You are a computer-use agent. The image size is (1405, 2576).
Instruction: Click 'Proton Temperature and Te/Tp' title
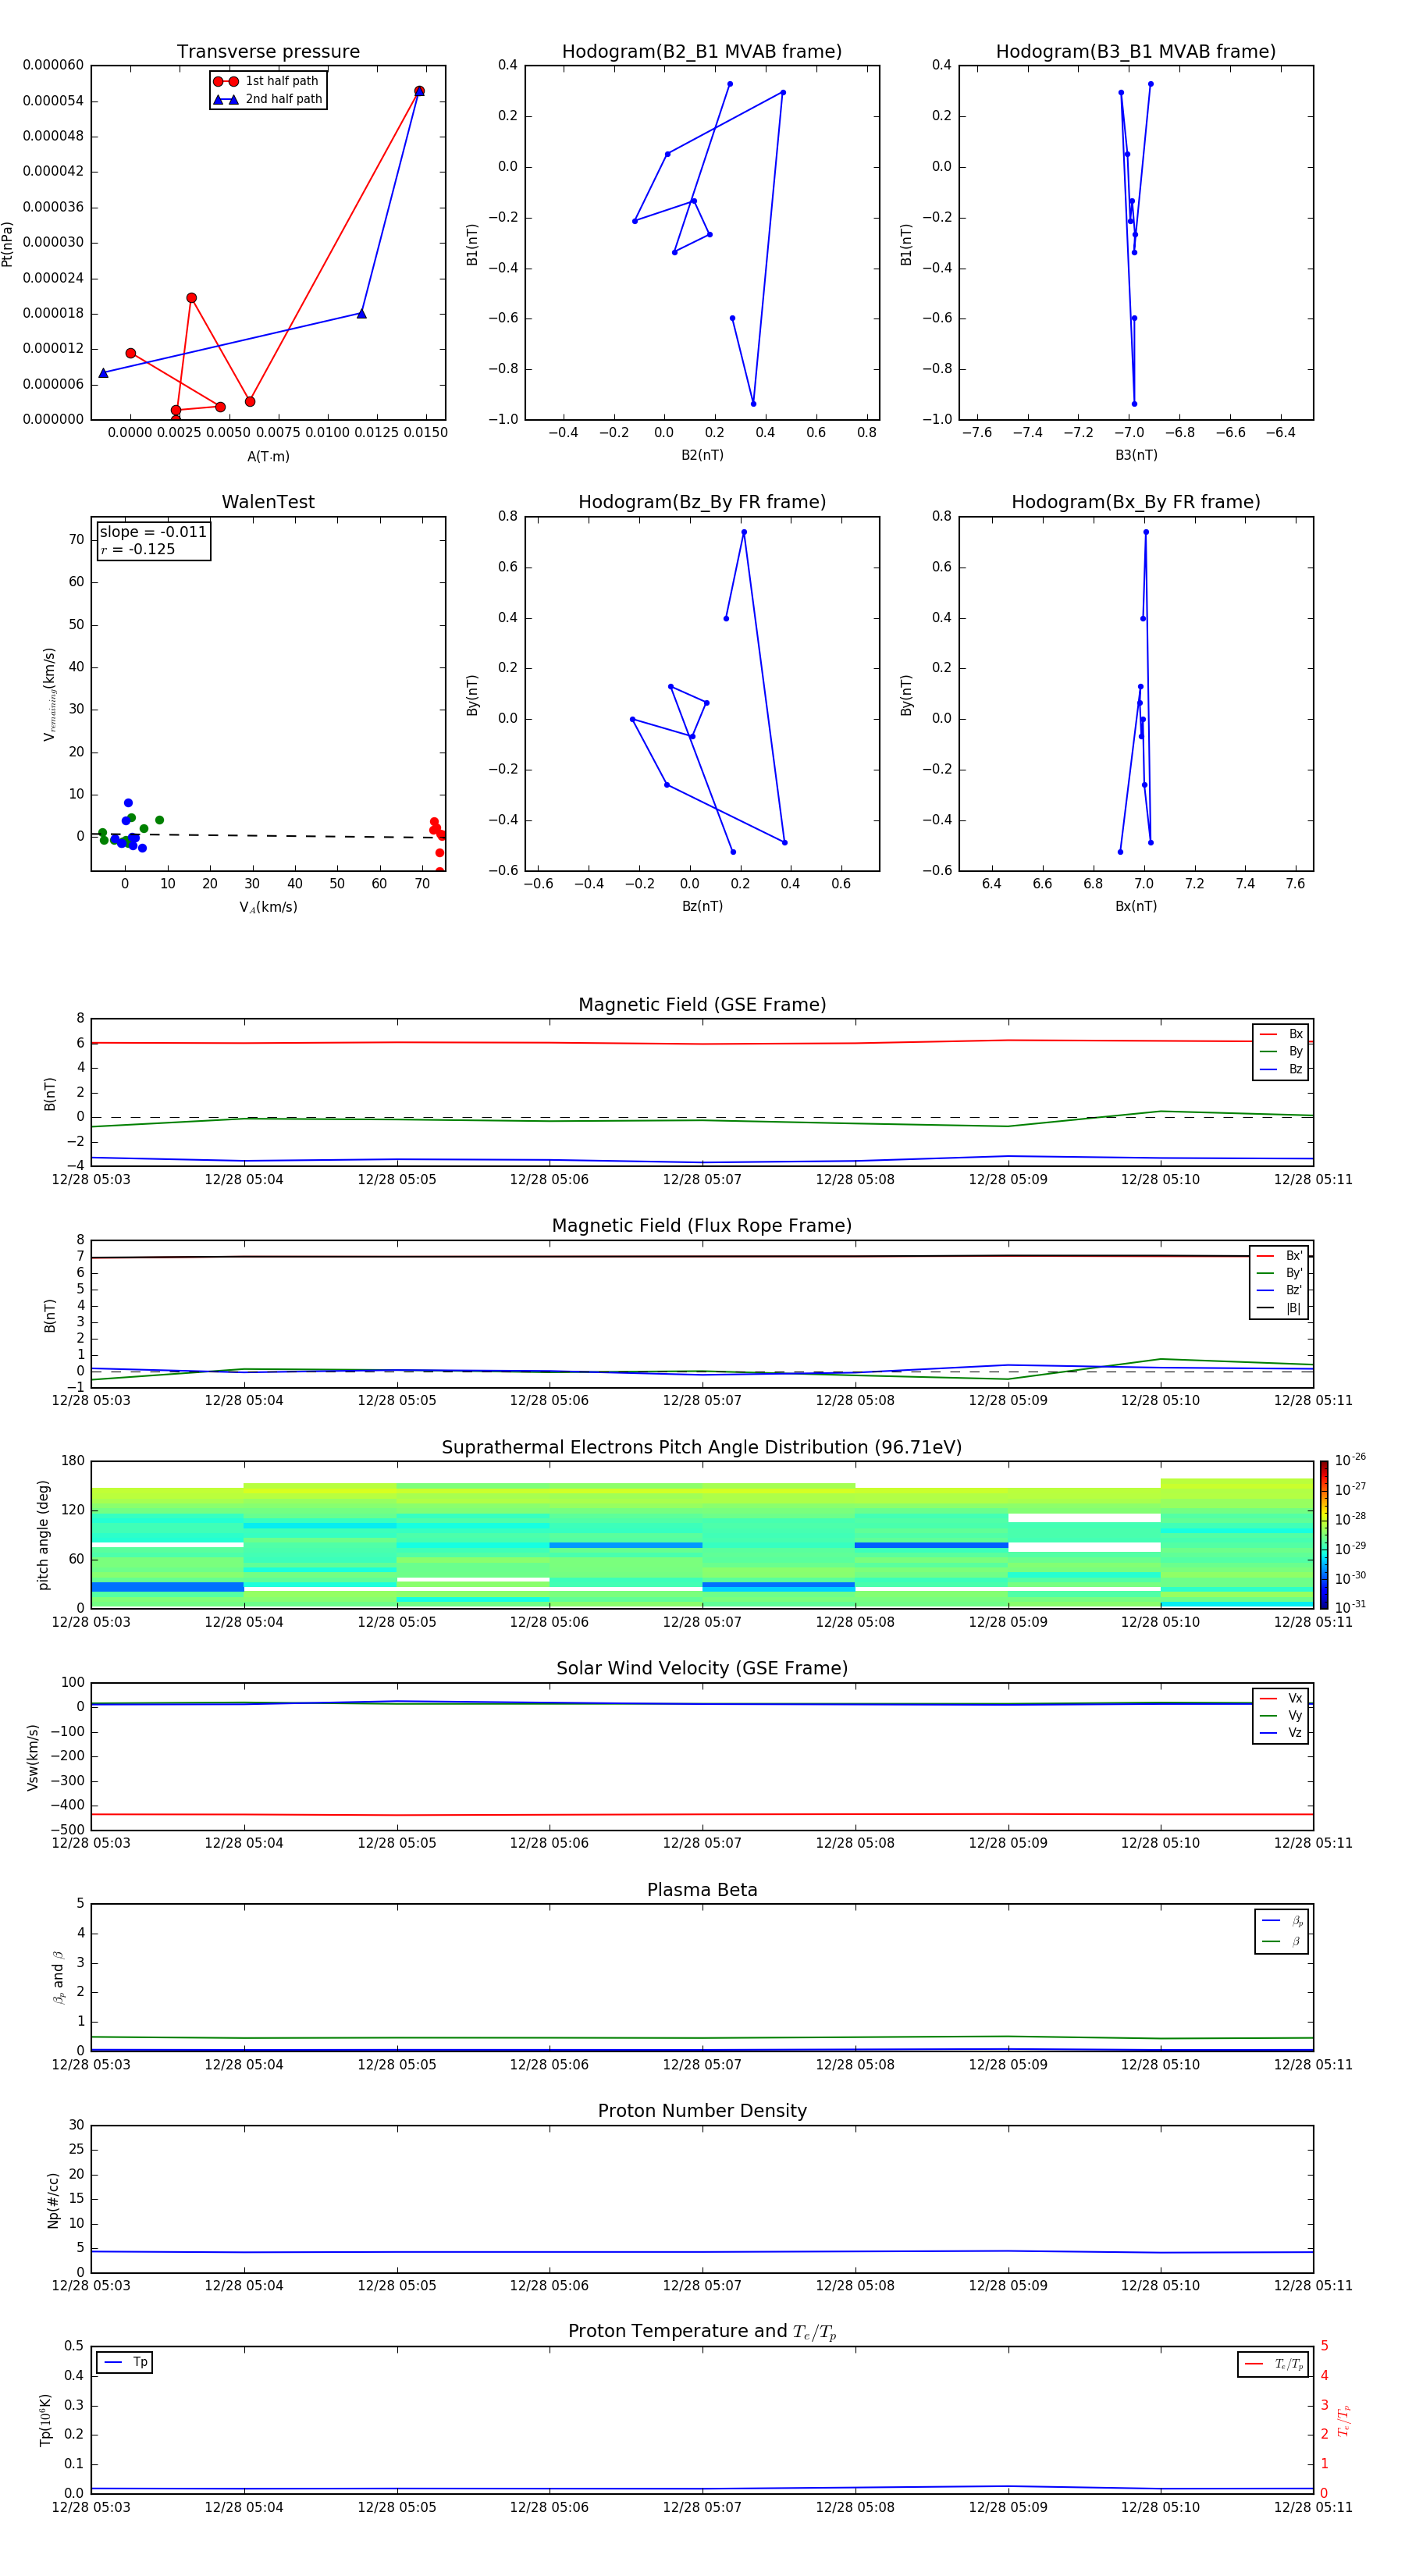pyautogui.click(x=702, y=2332)
